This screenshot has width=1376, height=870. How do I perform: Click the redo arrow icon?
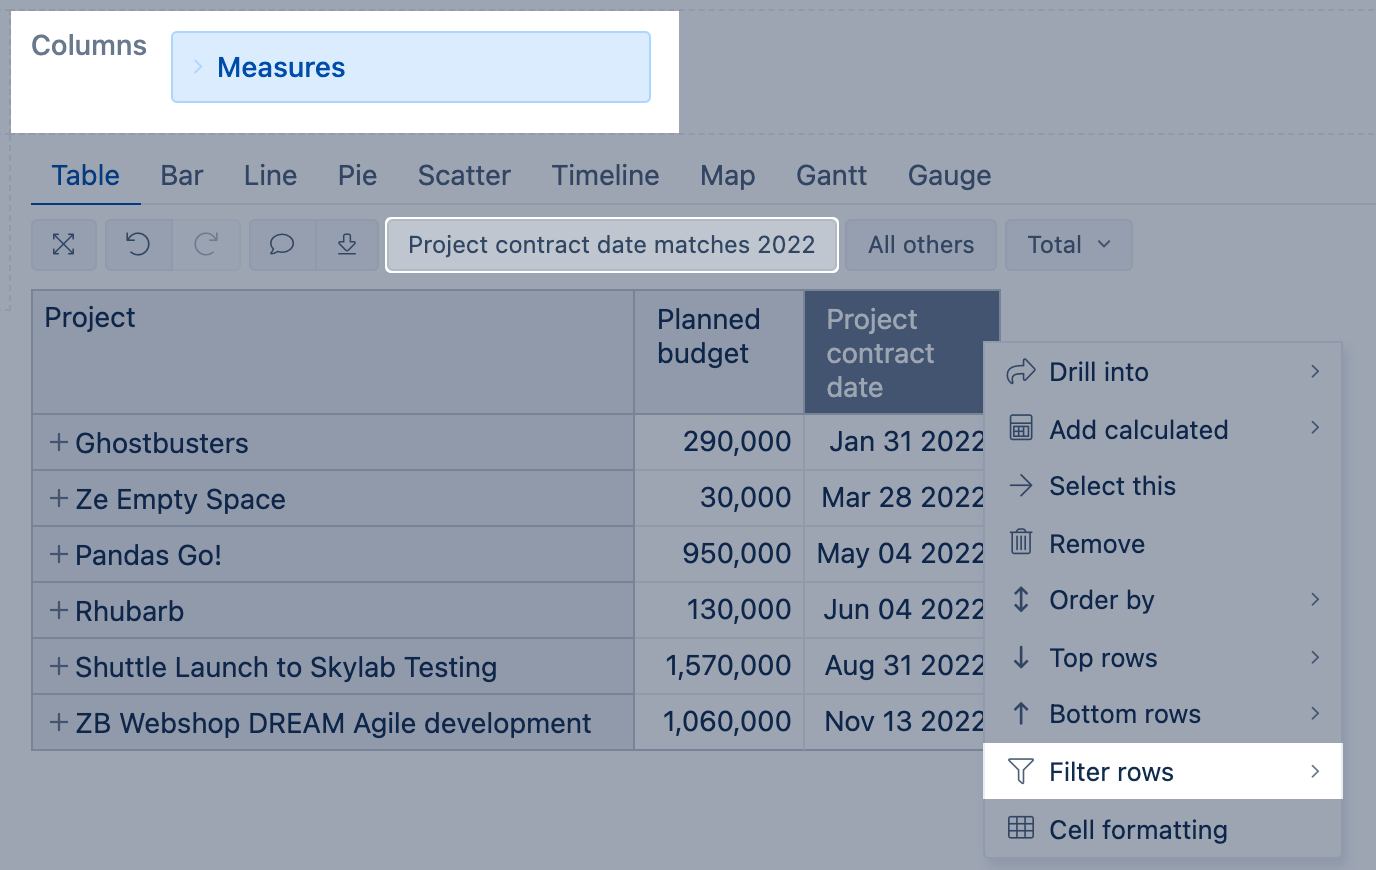[x=206, y=245]
